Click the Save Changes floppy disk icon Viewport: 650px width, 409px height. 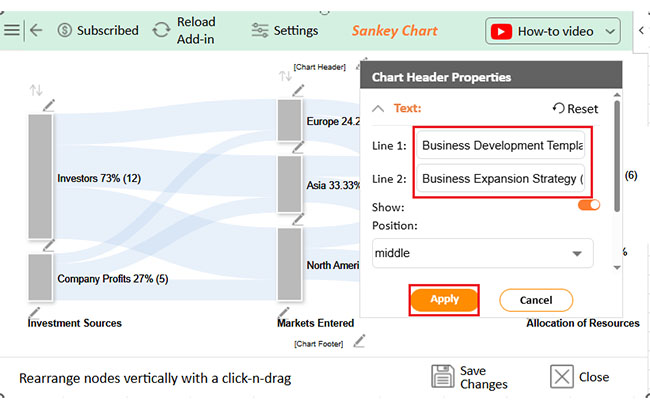coord(443,376)
